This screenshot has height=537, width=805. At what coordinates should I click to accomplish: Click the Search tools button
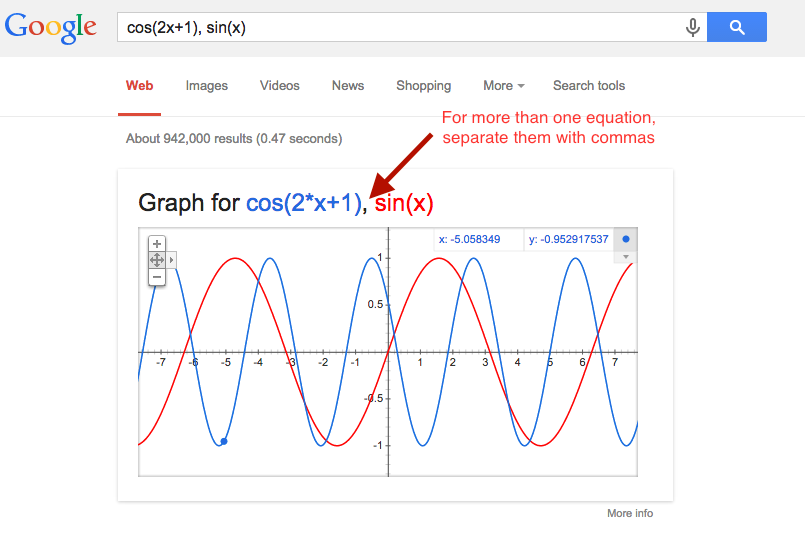[589, 86]
